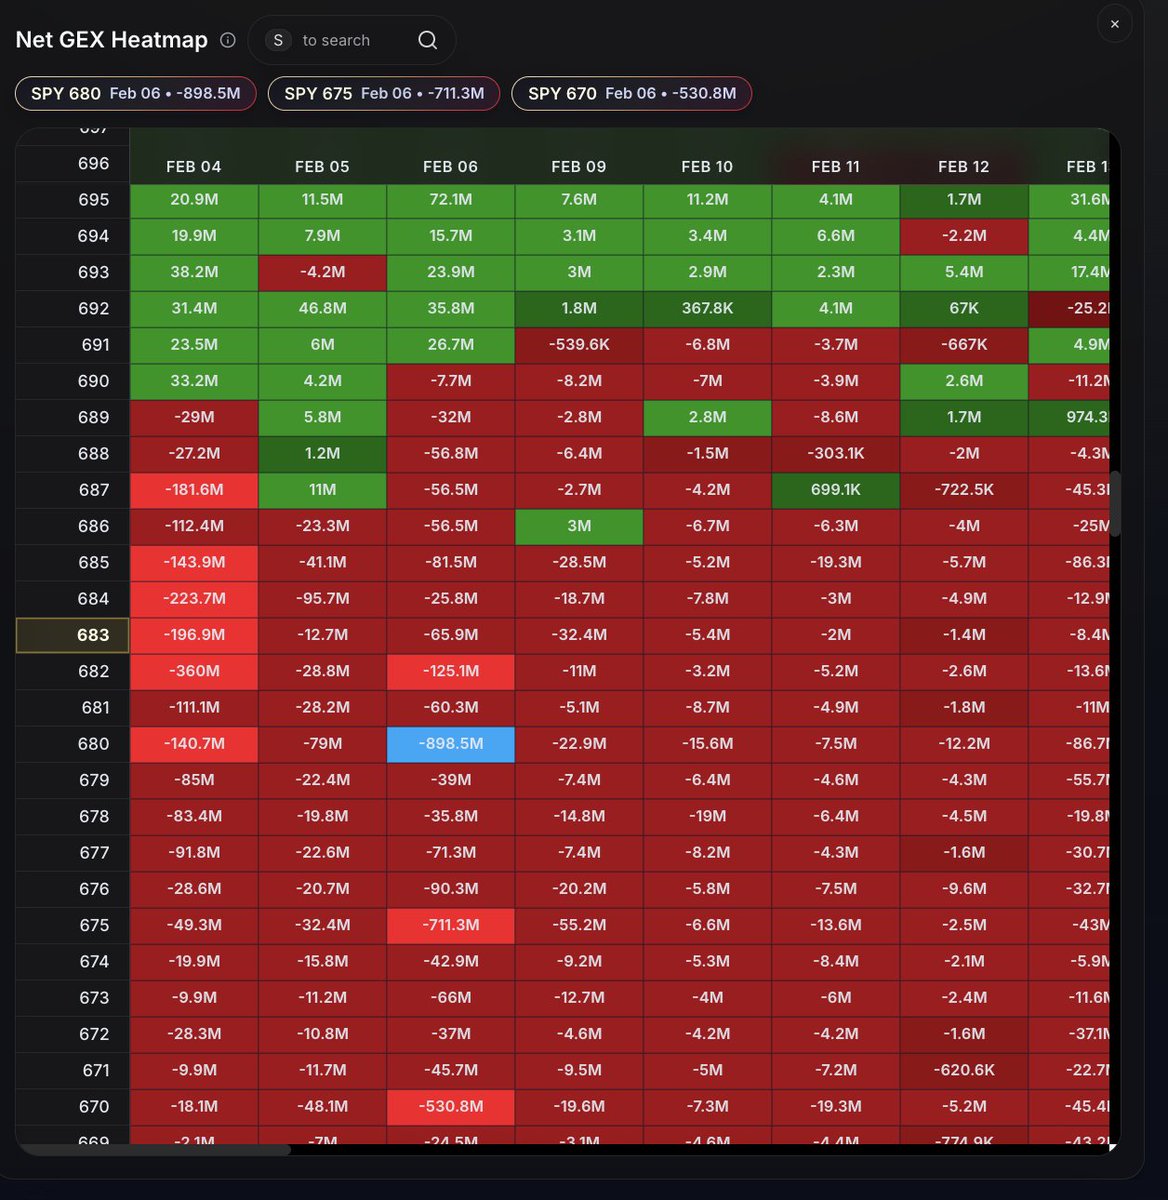Click the magnifier search icon
This screenshot has height=1200, width=1168.
click(x=427, y=40)
